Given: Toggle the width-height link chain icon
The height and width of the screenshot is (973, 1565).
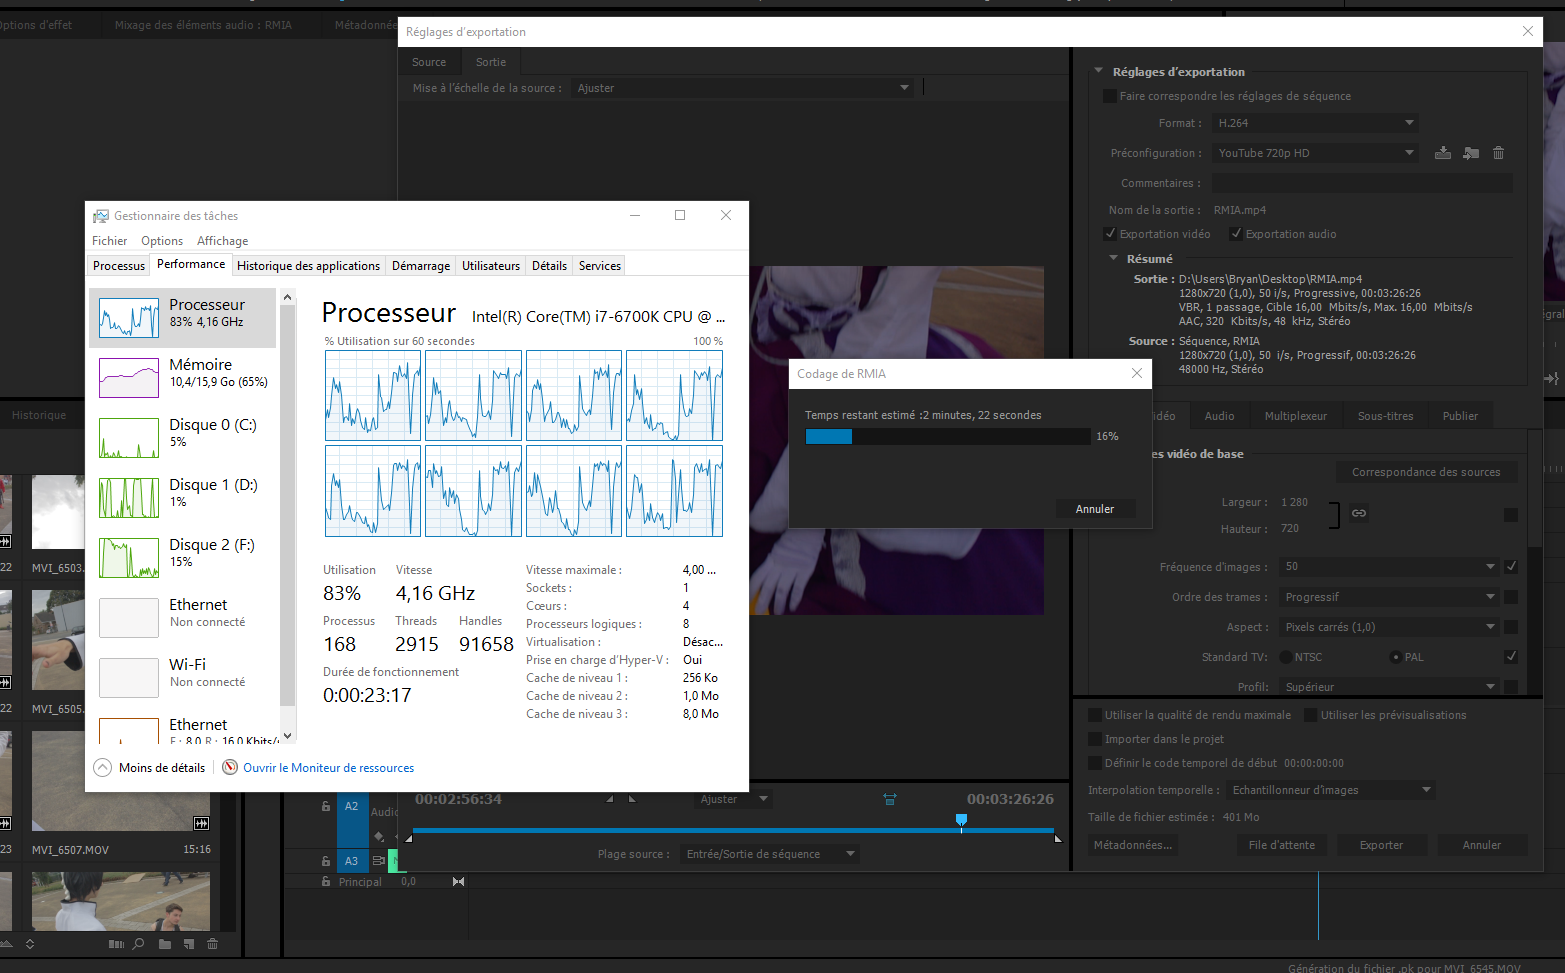Looking at the screenshot, I should pyautogui.click(x=1359, y=513).
